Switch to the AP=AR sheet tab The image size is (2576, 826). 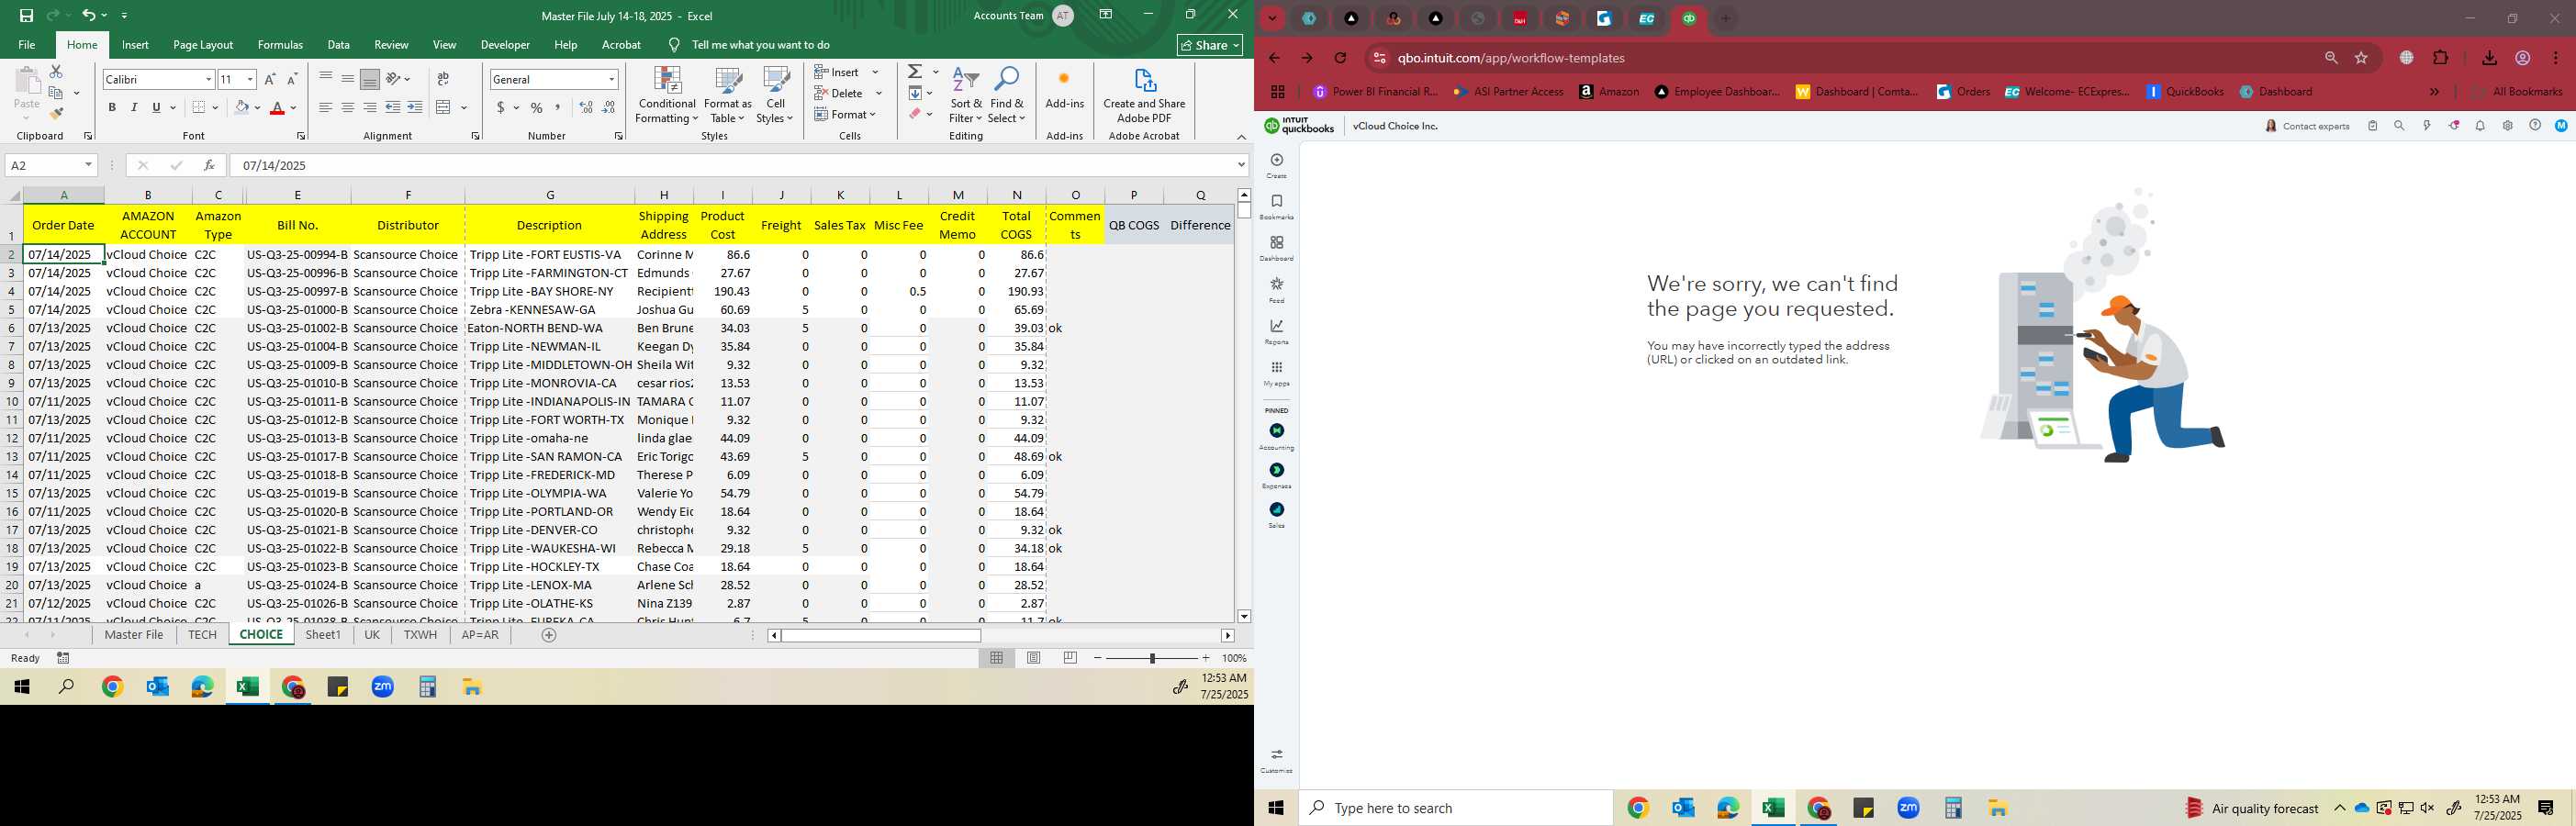point(480,635)
